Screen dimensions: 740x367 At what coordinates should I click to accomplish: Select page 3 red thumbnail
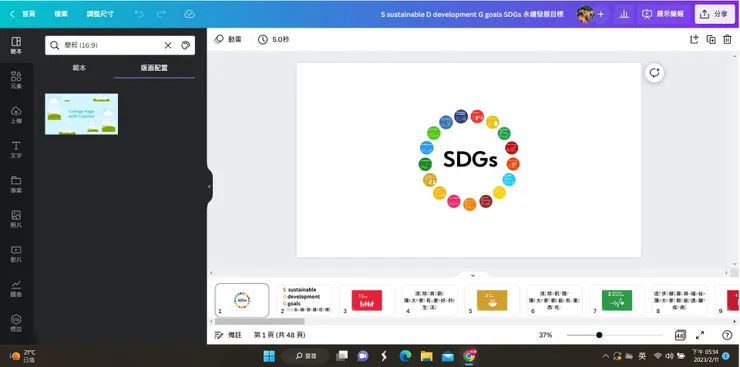[367, 300]
